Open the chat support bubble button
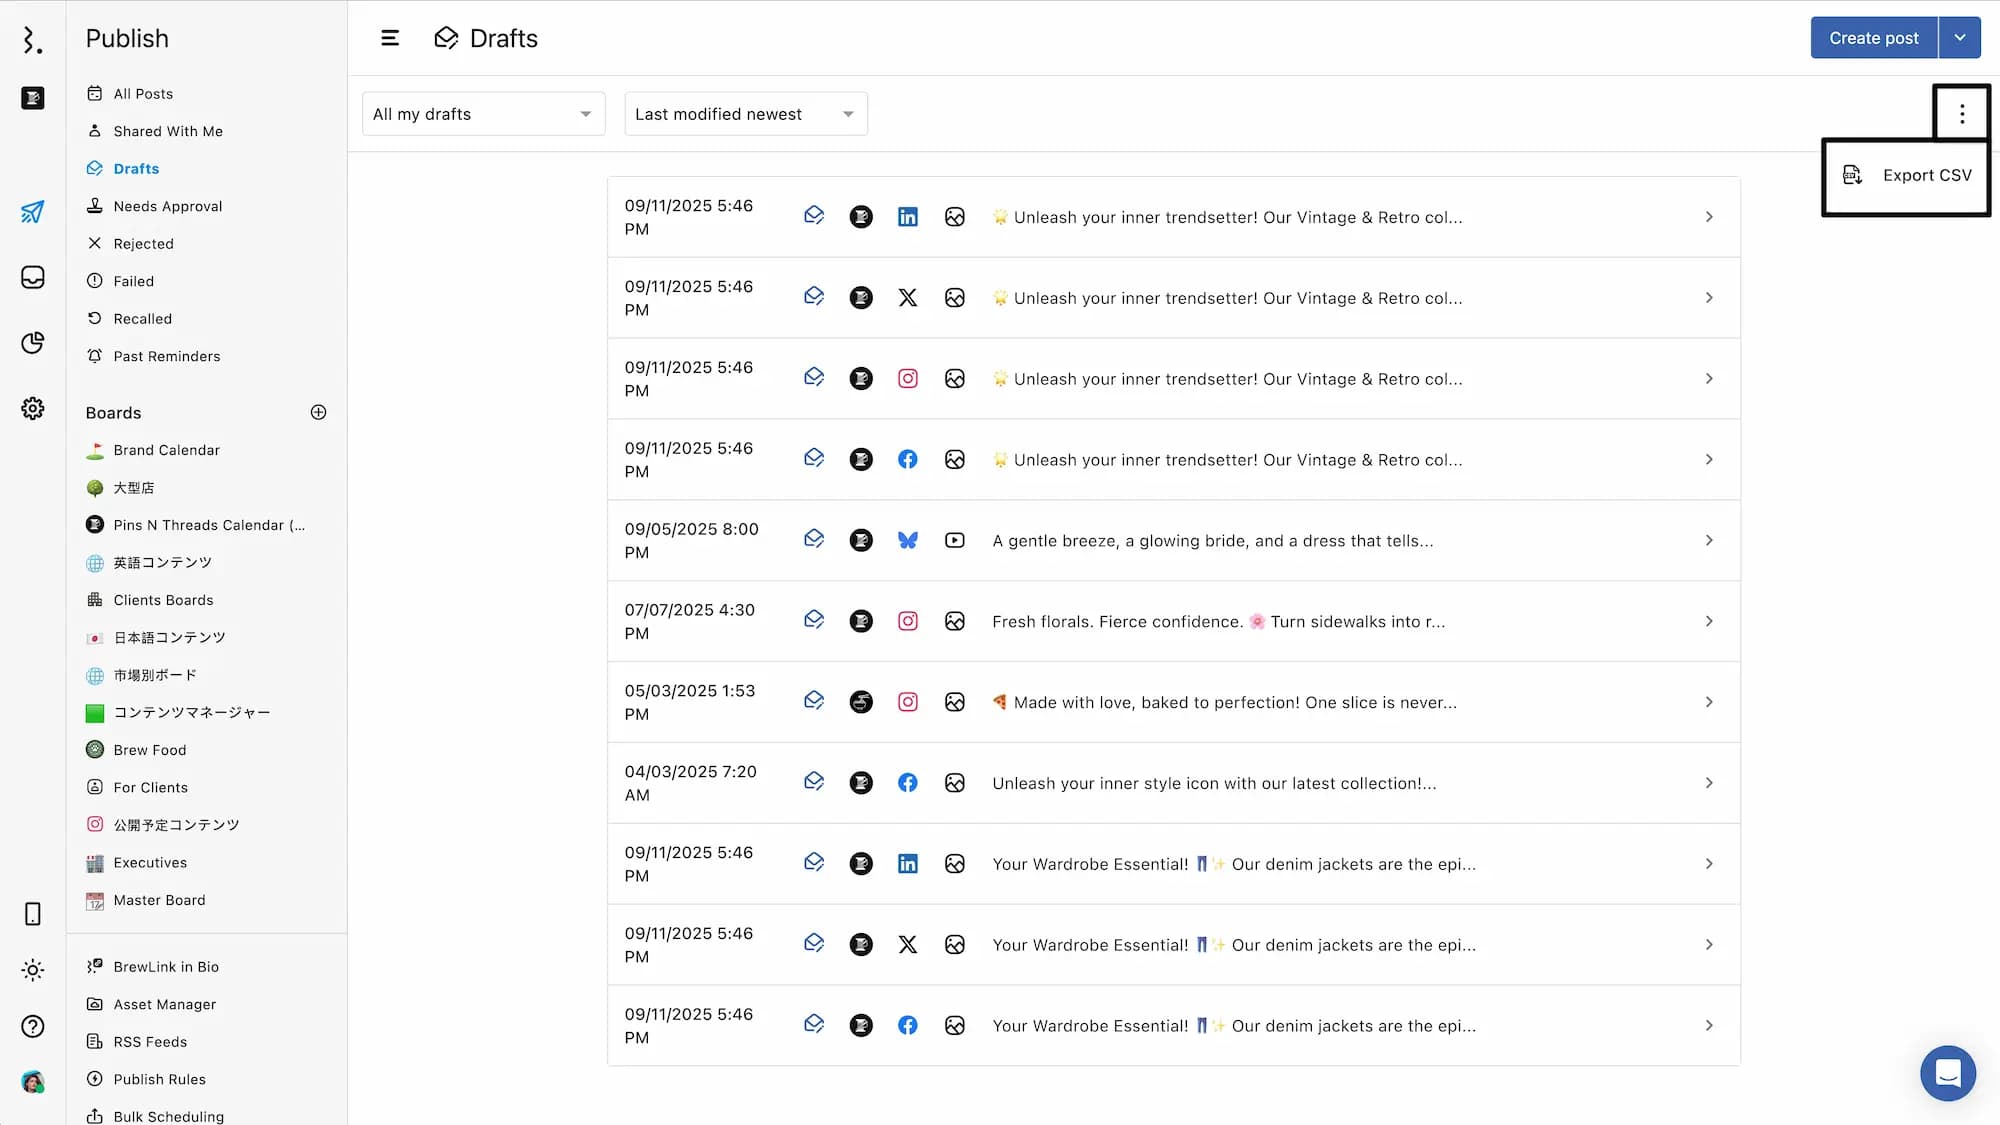Viewport: 2000px width, 1125px height. pyautogui.click(x=1947, y=1073)
